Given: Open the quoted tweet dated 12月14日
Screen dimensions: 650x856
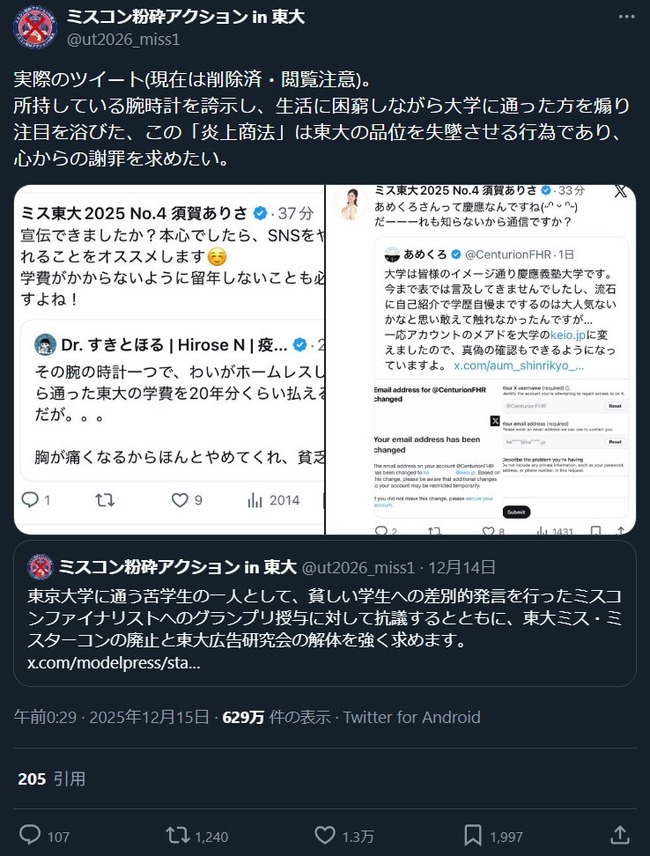Looking at the screenshot, I should click(325, 613).
